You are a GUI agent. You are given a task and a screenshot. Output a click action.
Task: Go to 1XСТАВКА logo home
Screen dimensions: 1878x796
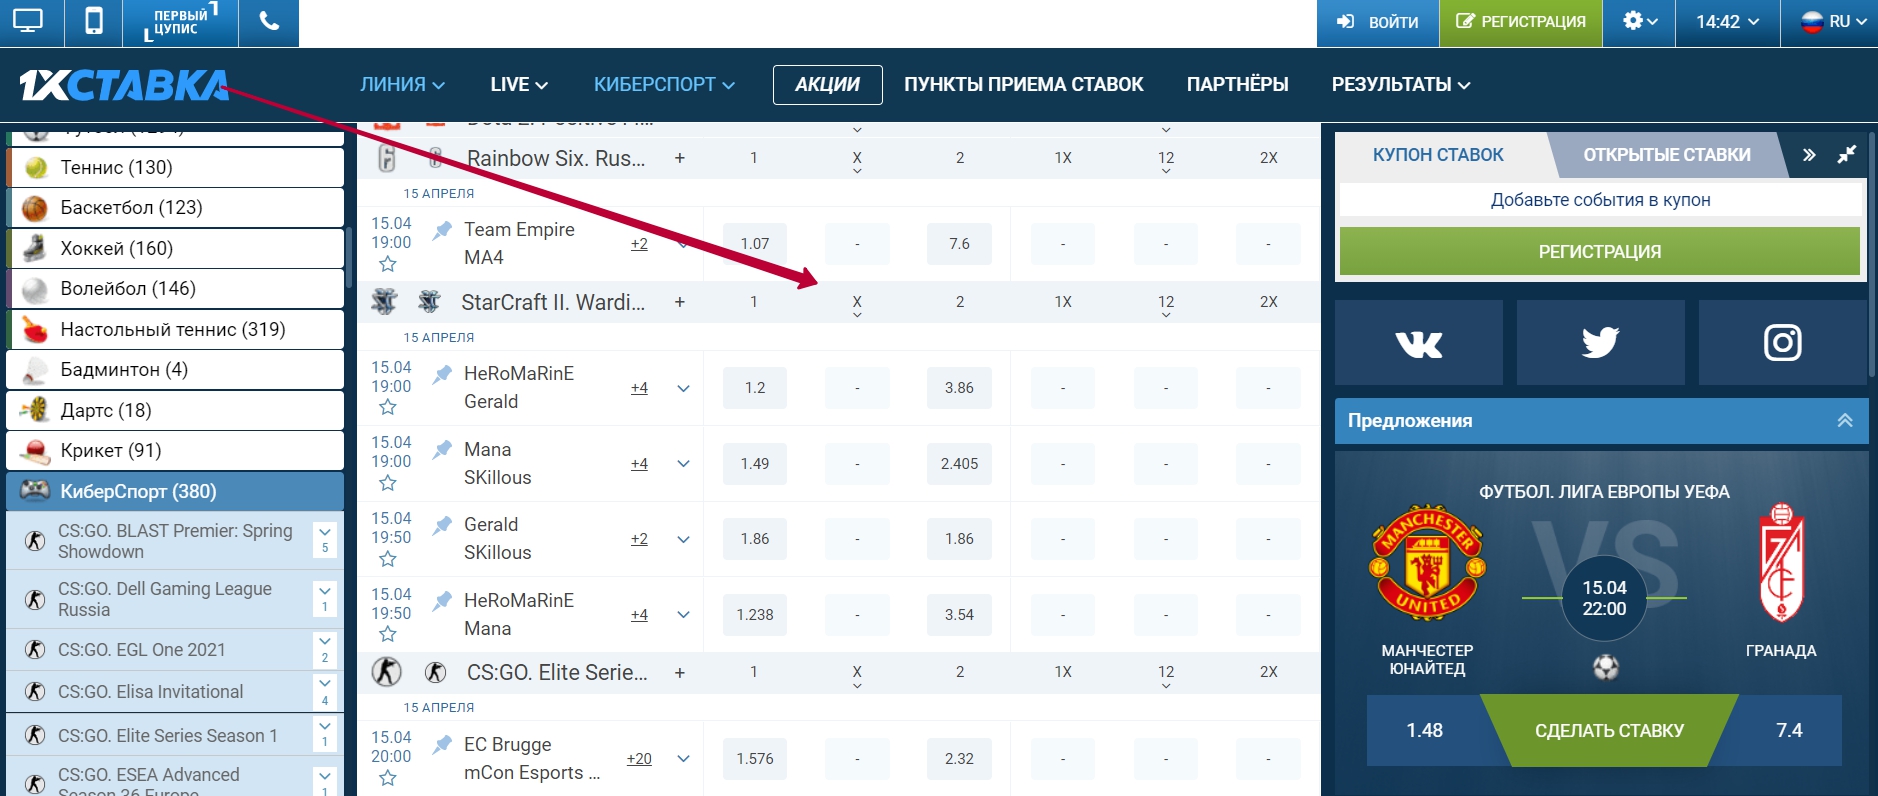(124, 85)
